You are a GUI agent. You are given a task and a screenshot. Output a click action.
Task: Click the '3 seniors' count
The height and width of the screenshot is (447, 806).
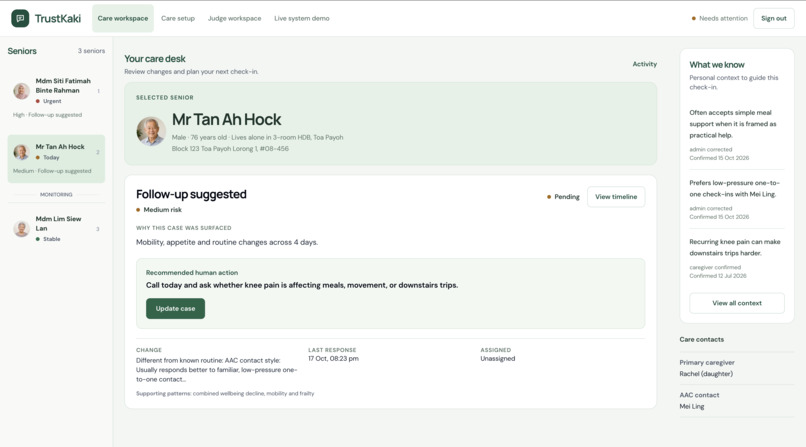click(91, 51)
